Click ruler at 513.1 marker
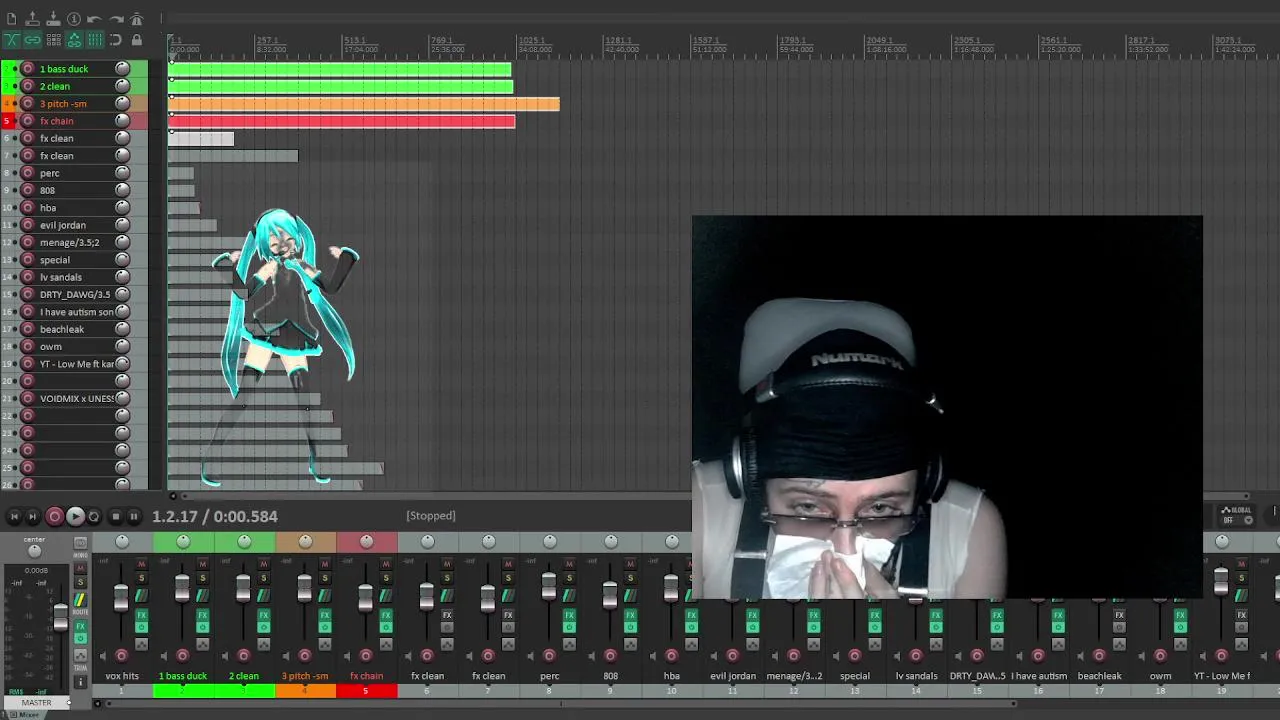Image resolution: width=1280 pixels, height=720 pixels. tap(357, 40)
